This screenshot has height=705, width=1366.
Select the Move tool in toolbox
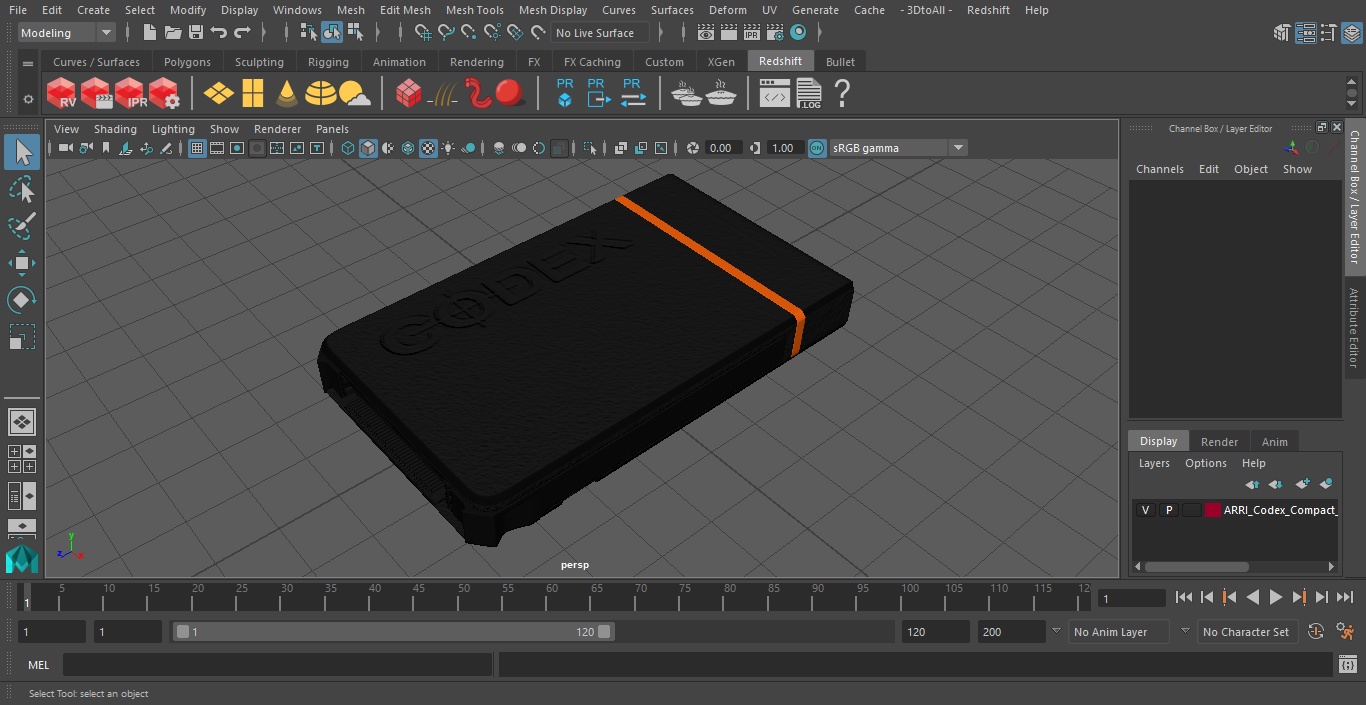coord(21,263)
